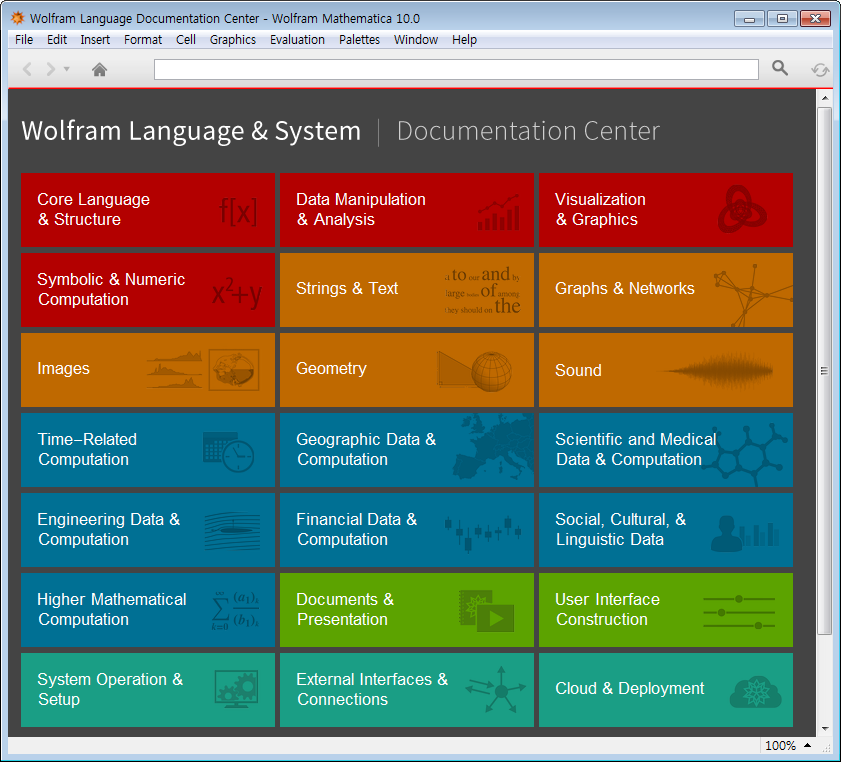The image size is (841, 762).
Task: Open Strings & Text link
Action: [x=347, y=288]
